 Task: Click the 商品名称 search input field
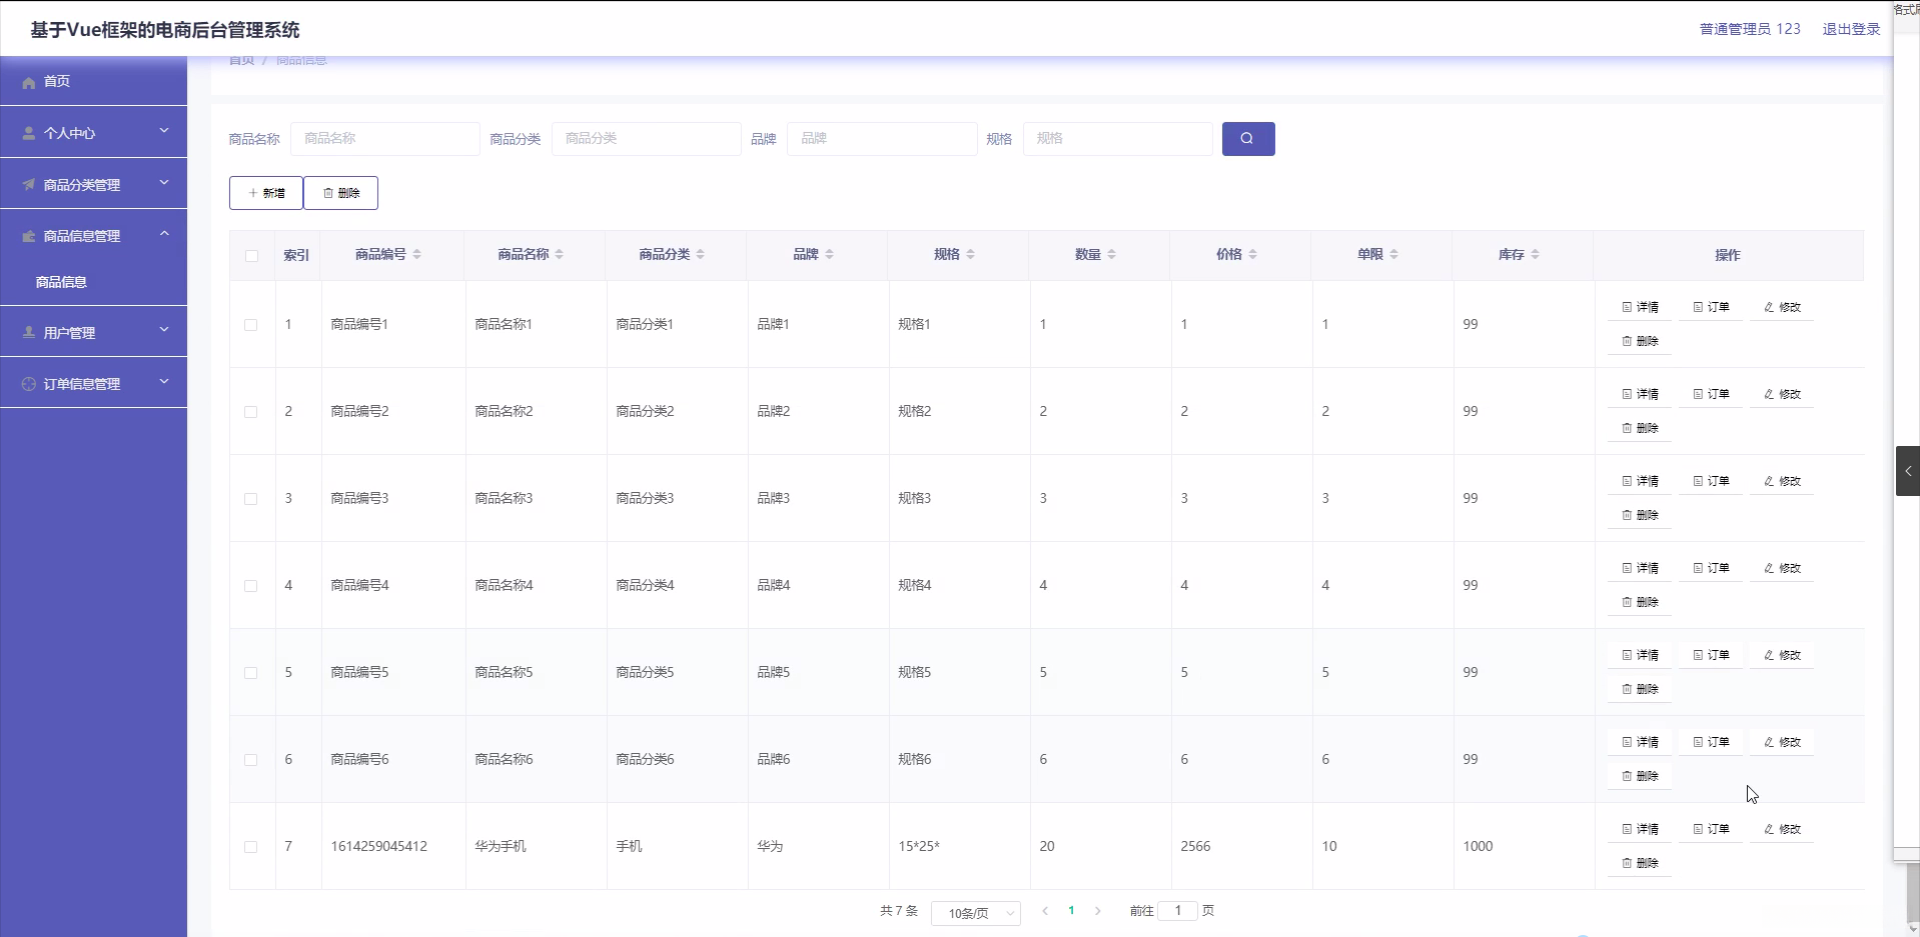coord(385,139)
